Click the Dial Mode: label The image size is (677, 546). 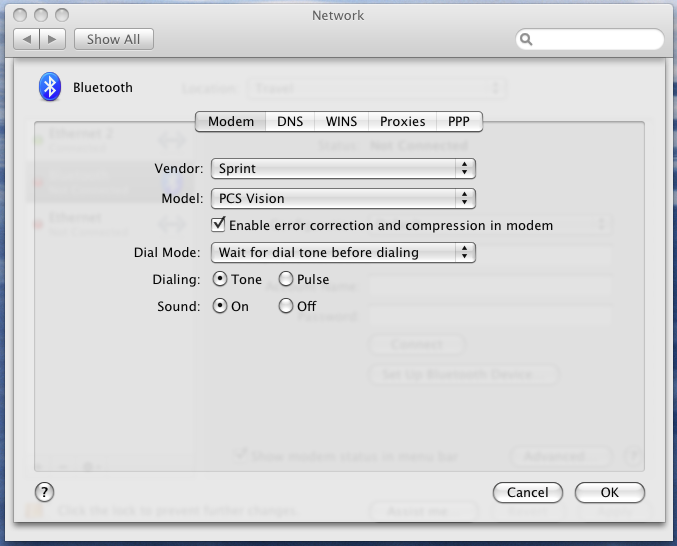(167, 252)
